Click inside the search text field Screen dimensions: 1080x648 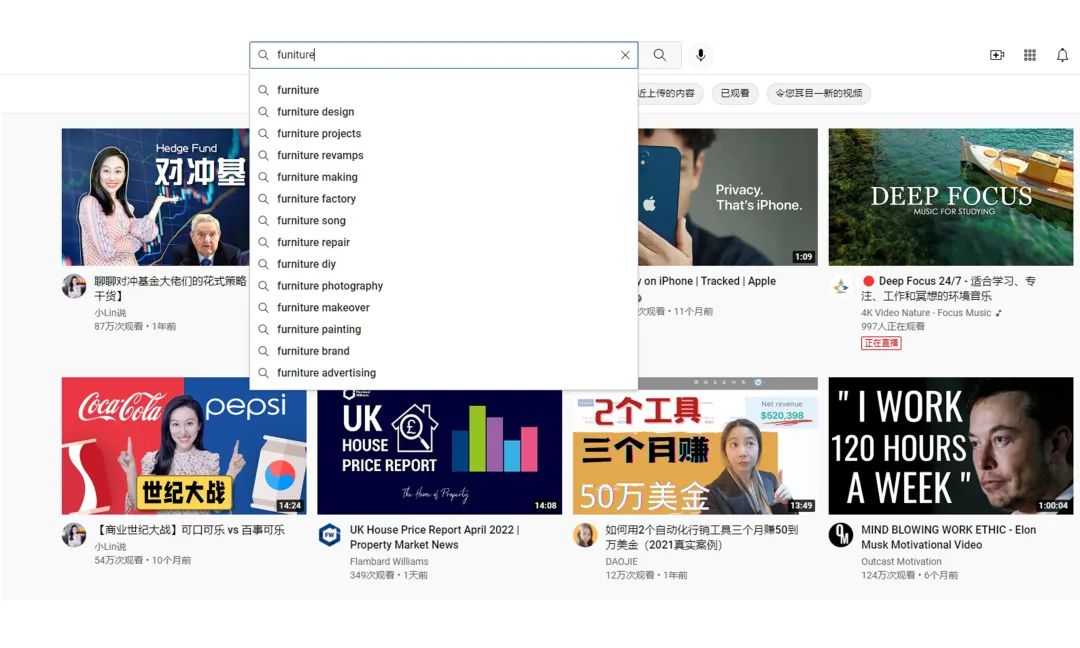click(x=440, y=55)
